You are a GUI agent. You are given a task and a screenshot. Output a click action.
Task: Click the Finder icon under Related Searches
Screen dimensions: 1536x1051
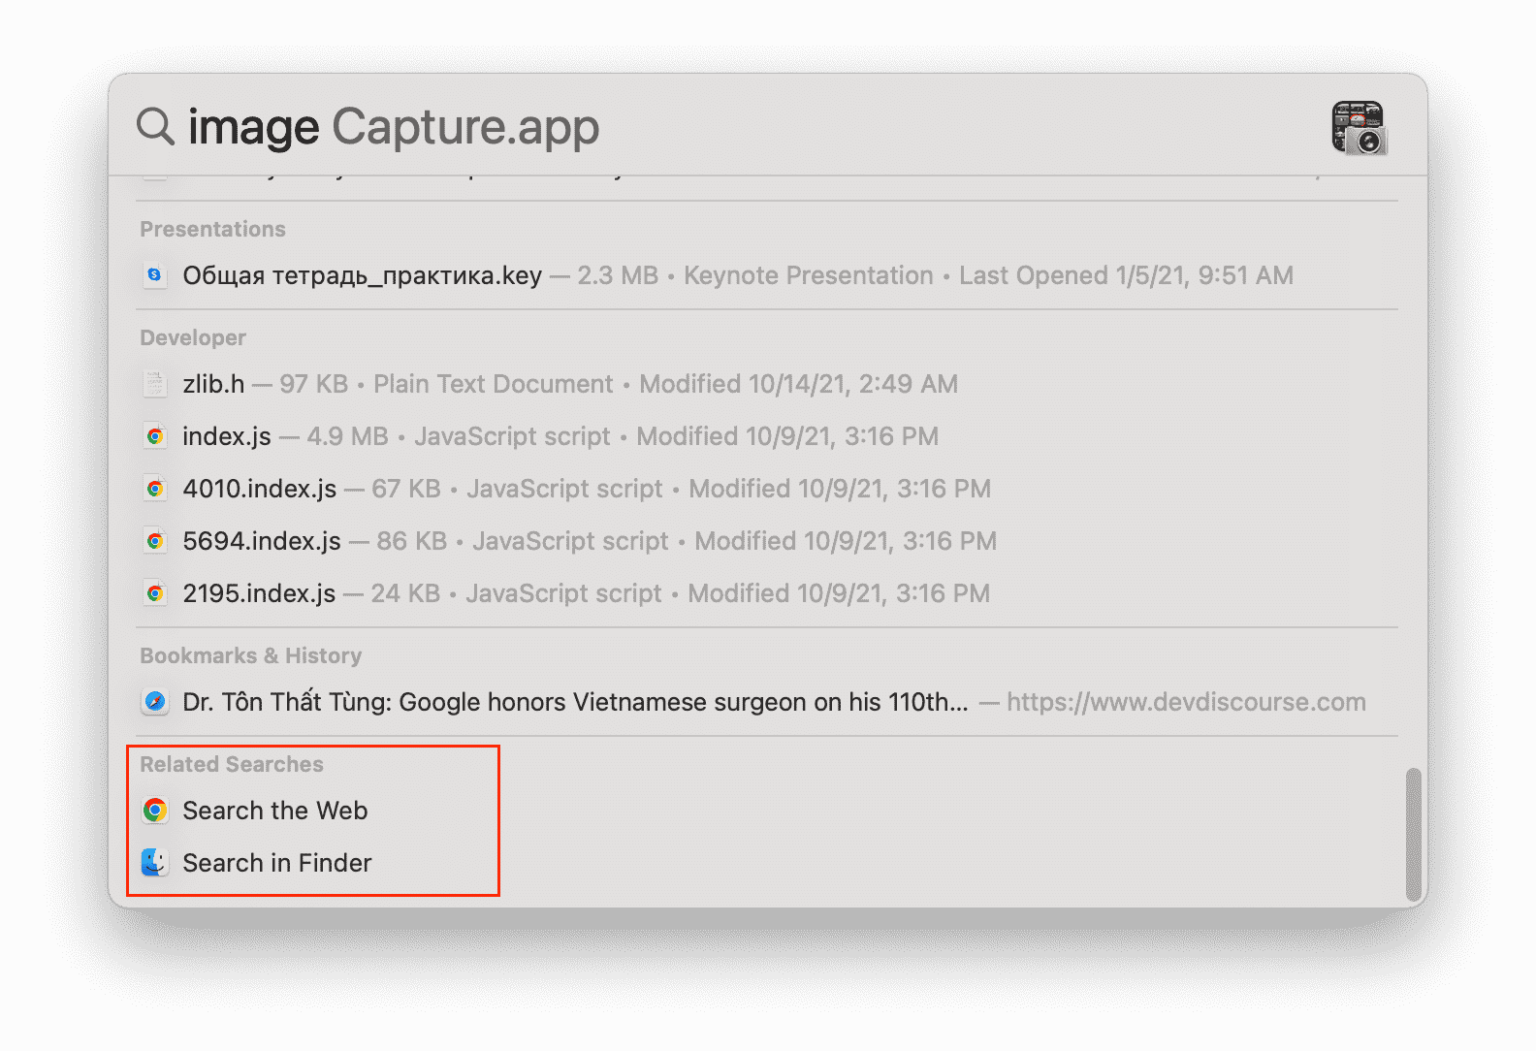(155, 863)
